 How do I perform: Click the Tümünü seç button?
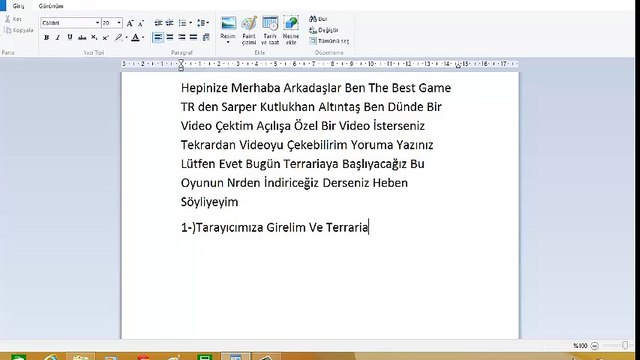(x=329, y=41)
